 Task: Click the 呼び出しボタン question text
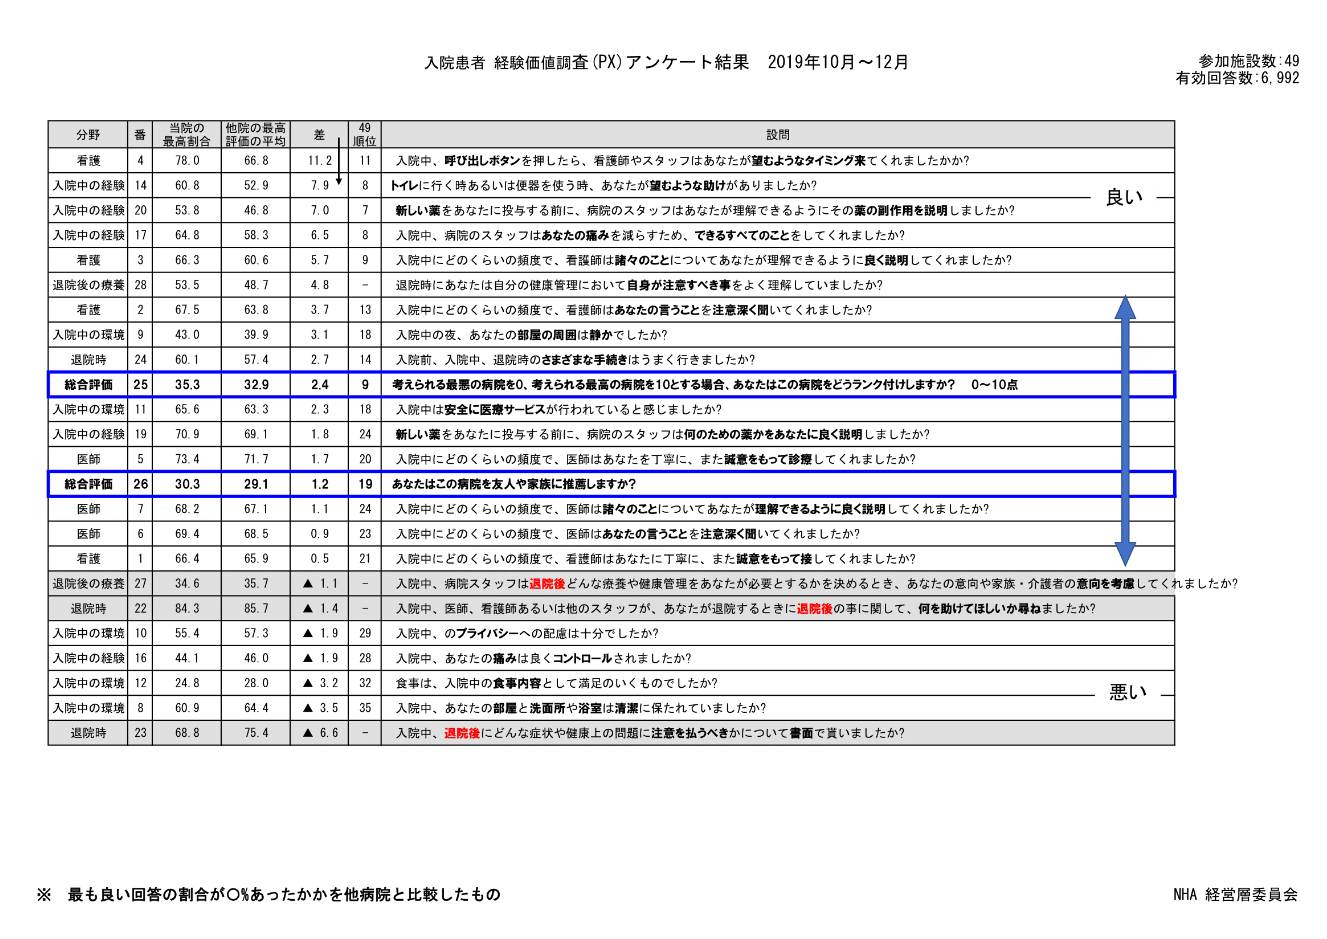[682, 160]
